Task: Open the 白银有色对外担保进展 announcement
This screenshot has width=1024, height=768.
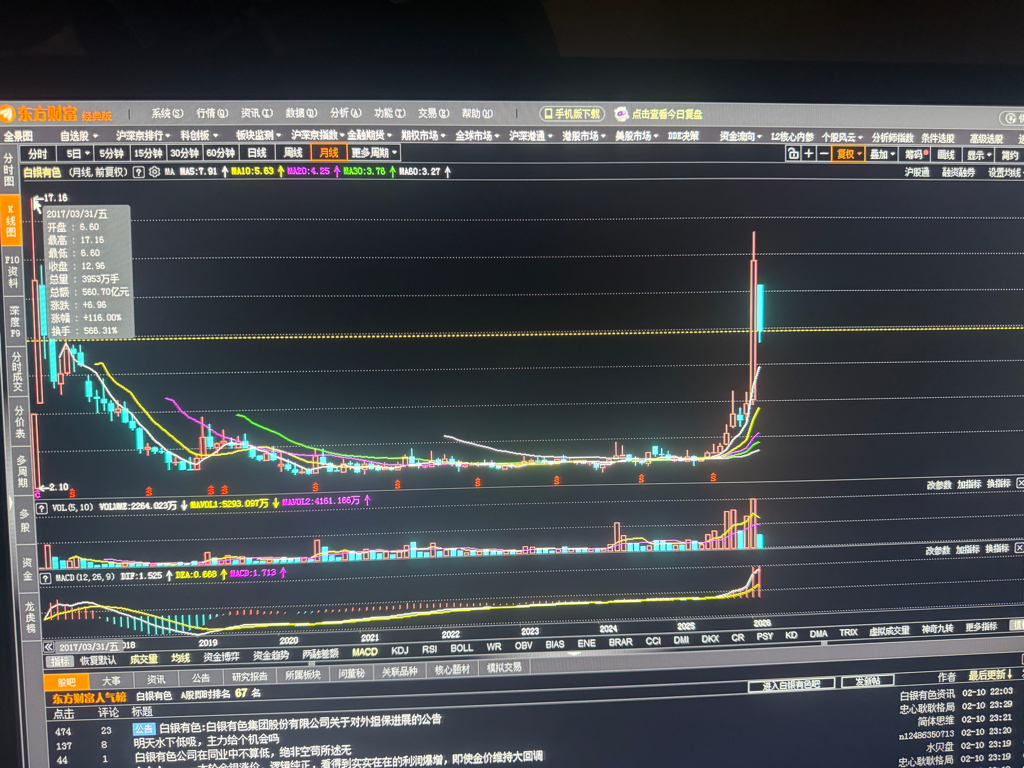Action: pyautogui.click(x=300, y=723)
